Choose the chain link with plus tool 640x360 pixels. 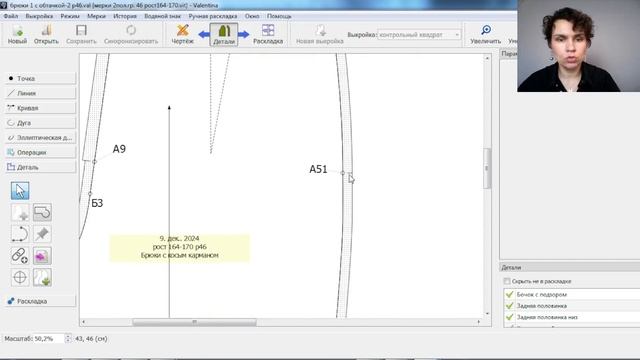coord(20,256)
